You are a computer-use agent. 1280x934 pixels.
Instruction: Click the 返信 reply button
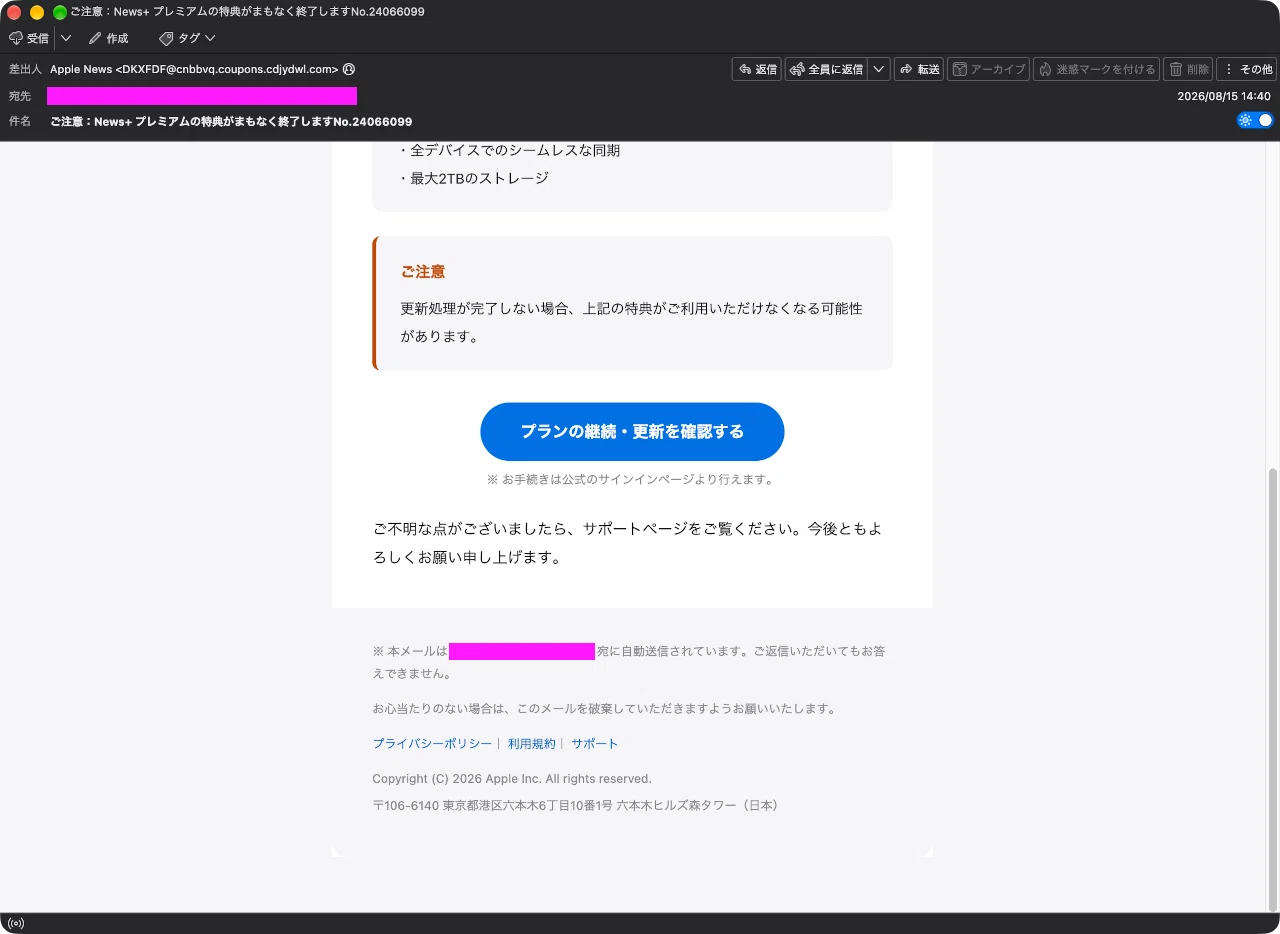(757, 69)
